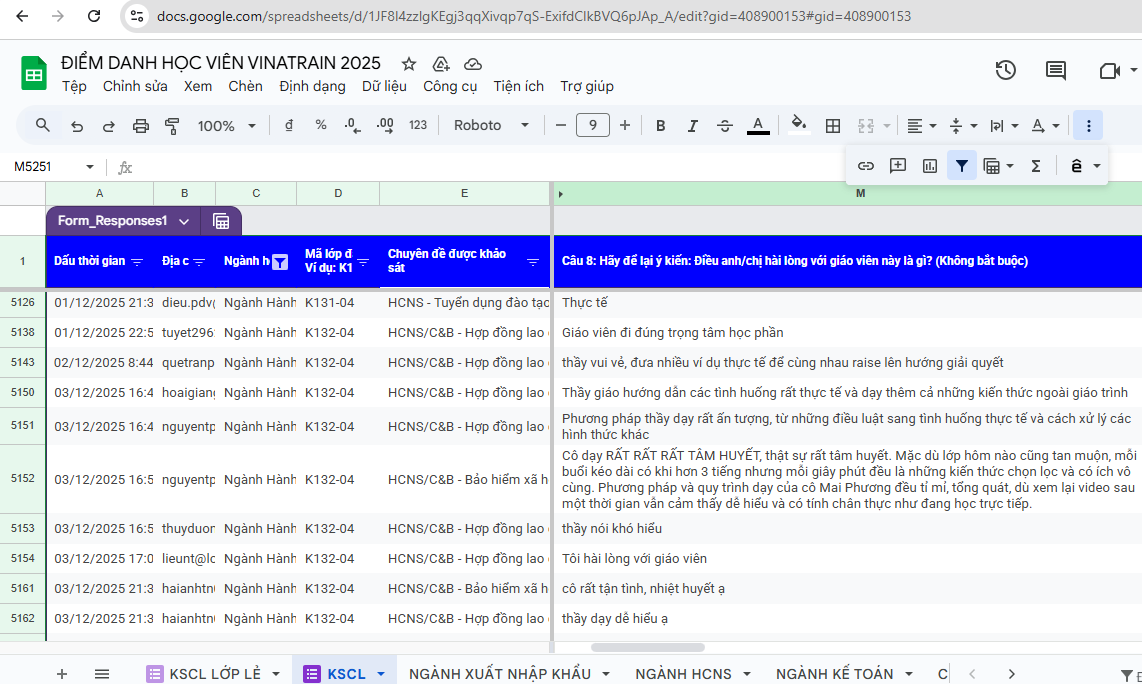The image size is (1142, 684).
Task: Increase font size with plus button
Action: pyautogui.click(x=625, y=125)
